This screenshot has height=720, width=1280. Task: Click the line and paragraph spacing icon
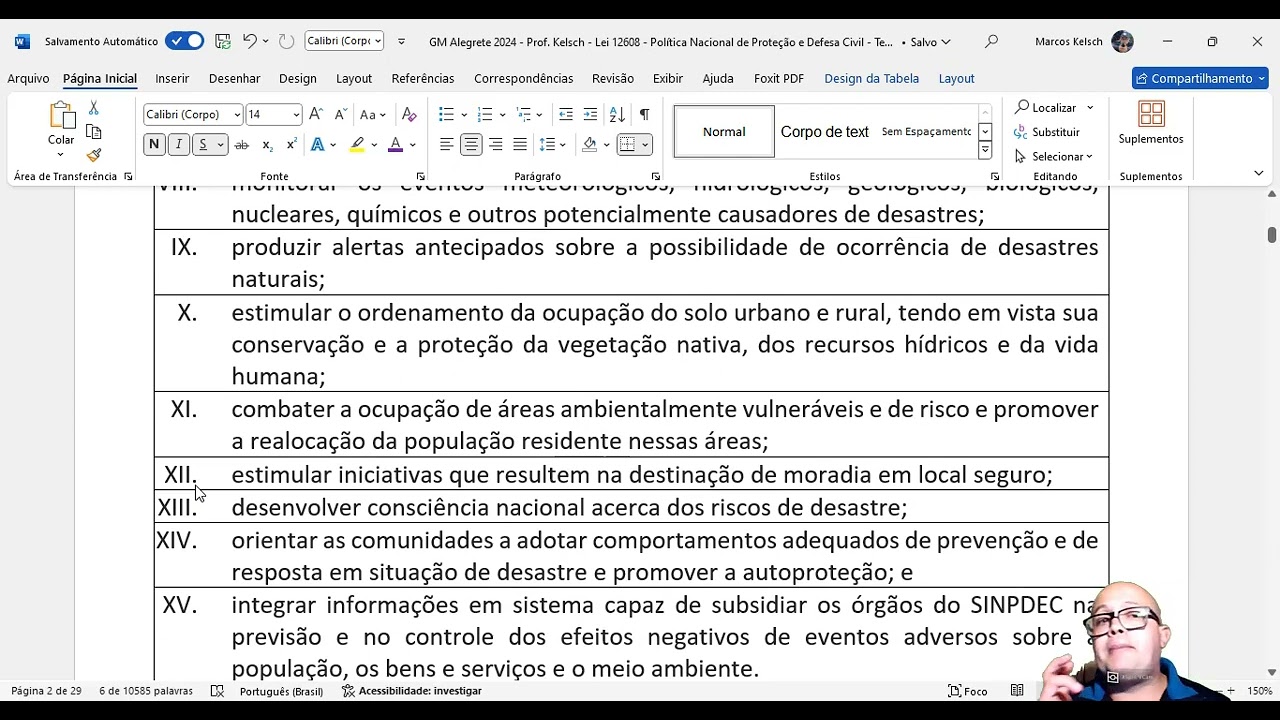click(547, 145)
